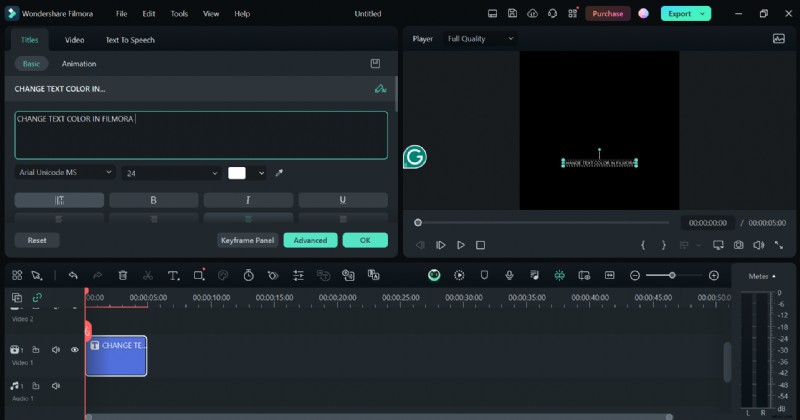Open the speed stopwatch tool

(x=248, y=276)
